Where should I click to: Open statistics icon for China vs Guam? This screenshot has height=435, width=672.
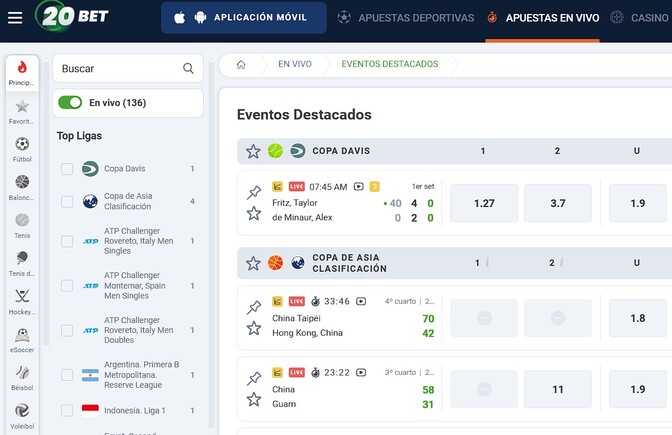click(277, 372)
